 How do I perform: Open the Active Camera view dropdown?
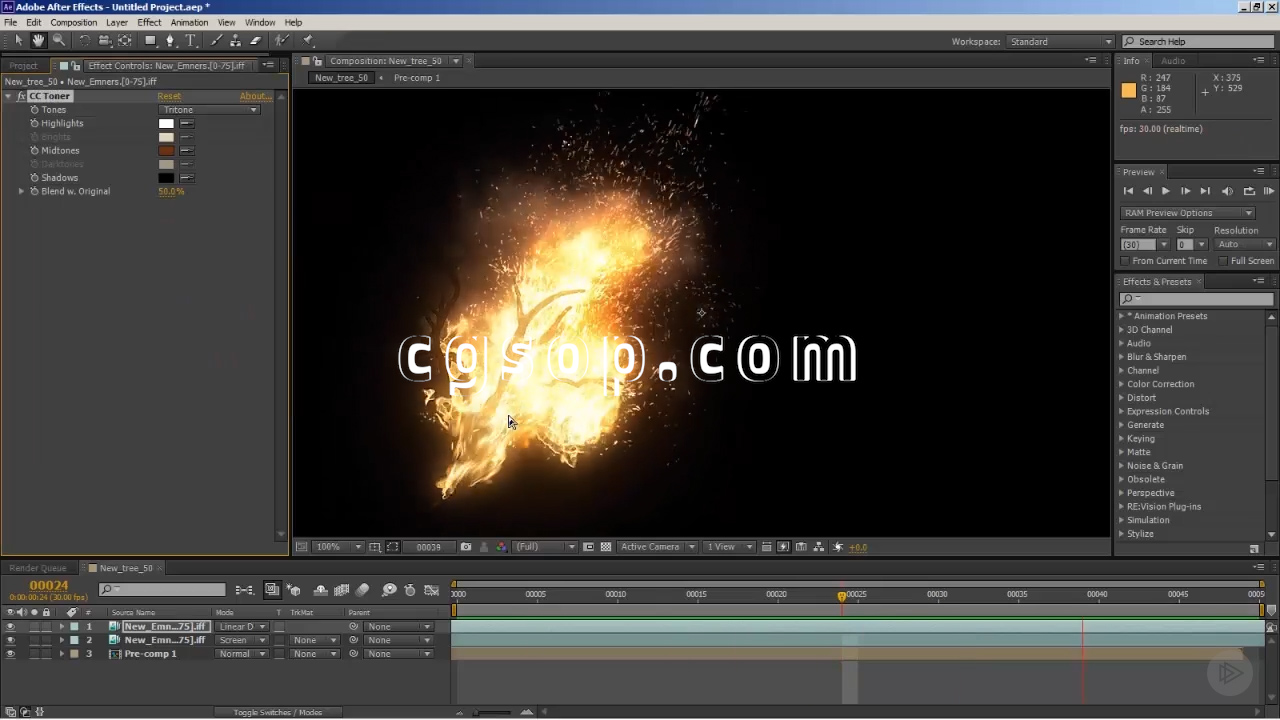tap(656, 547)
